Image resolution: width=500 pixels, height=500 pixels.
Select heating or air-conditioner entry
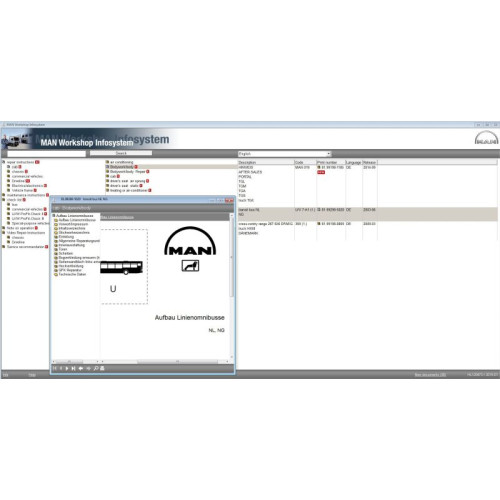[129, 190]
